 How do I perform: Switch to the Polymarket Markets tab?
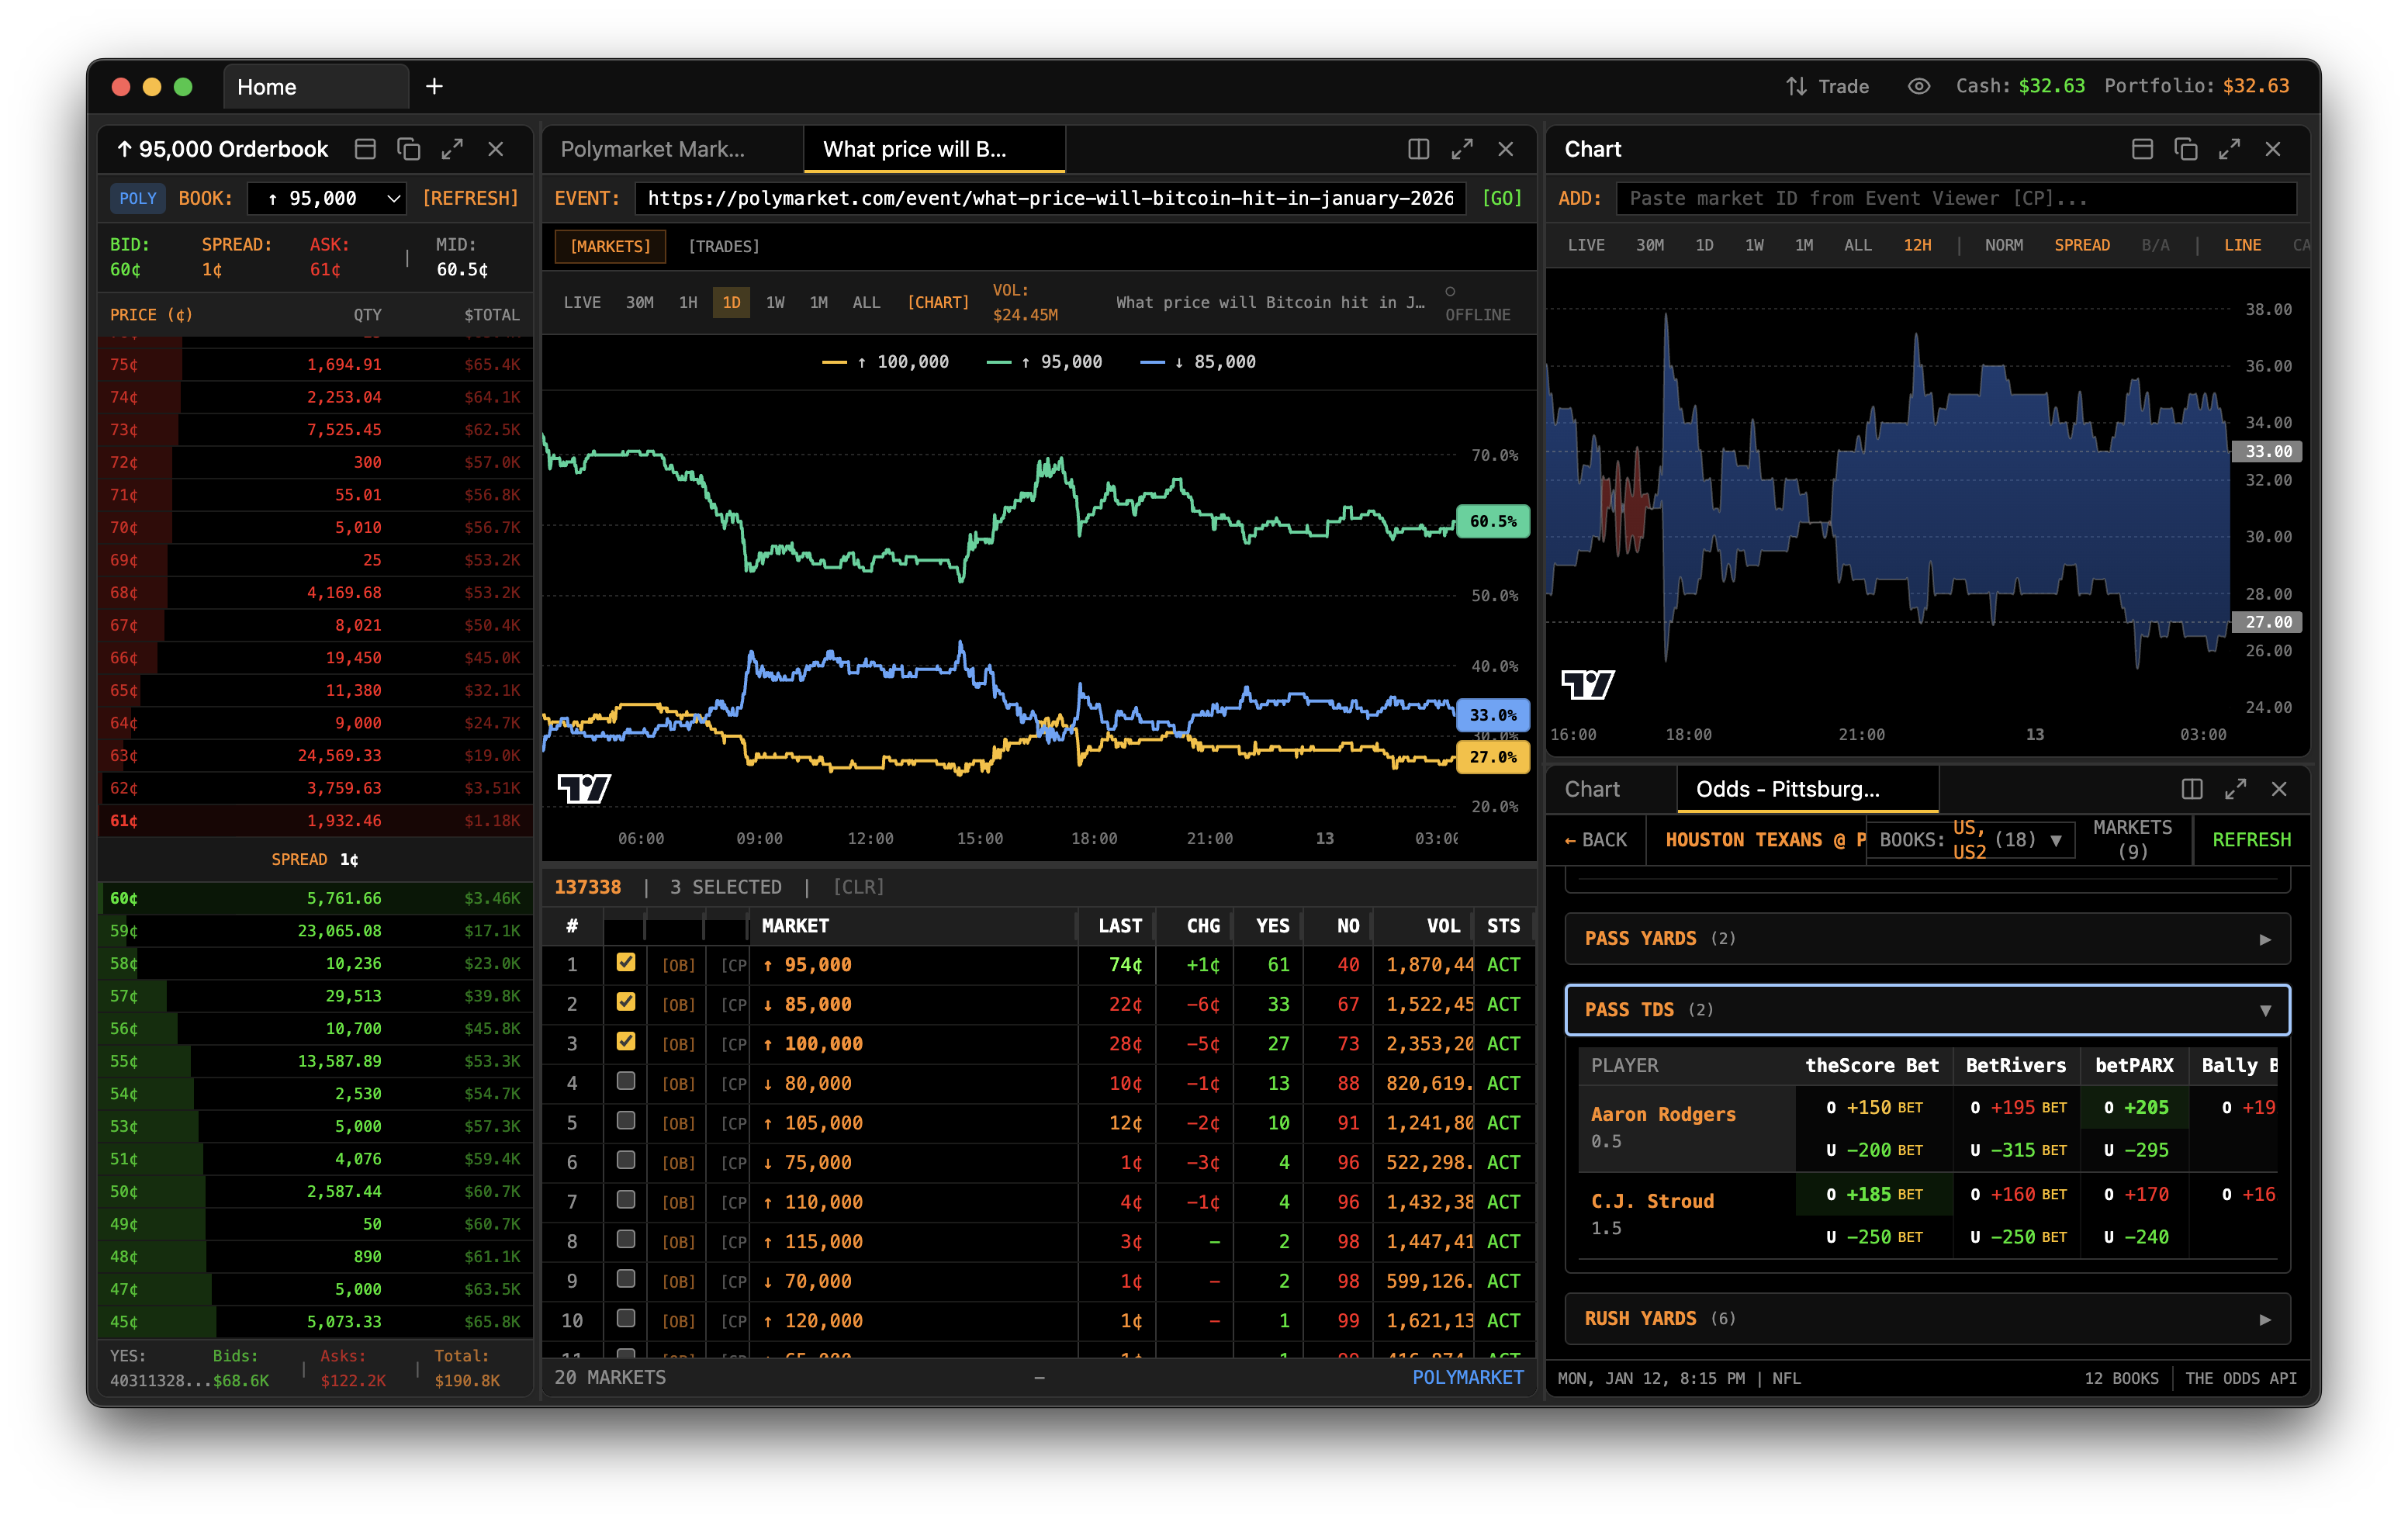tap(653, 149)
